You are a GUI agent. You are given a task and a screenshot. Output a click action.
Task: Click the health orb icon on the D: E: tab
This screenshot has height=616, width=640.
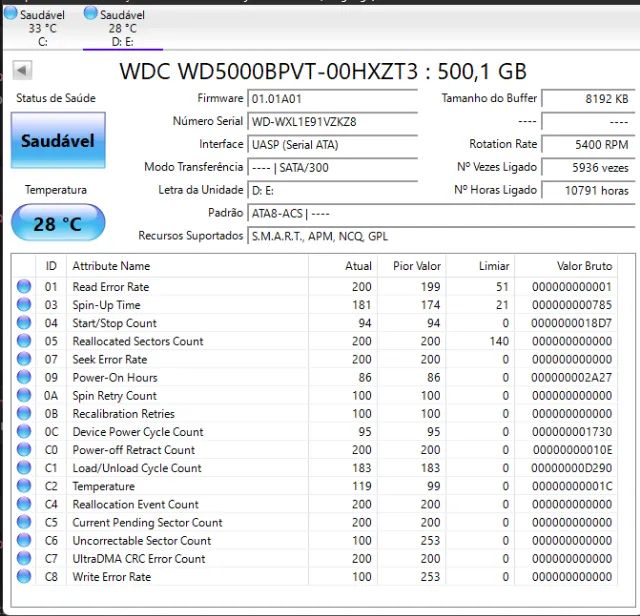pos(91,13)
